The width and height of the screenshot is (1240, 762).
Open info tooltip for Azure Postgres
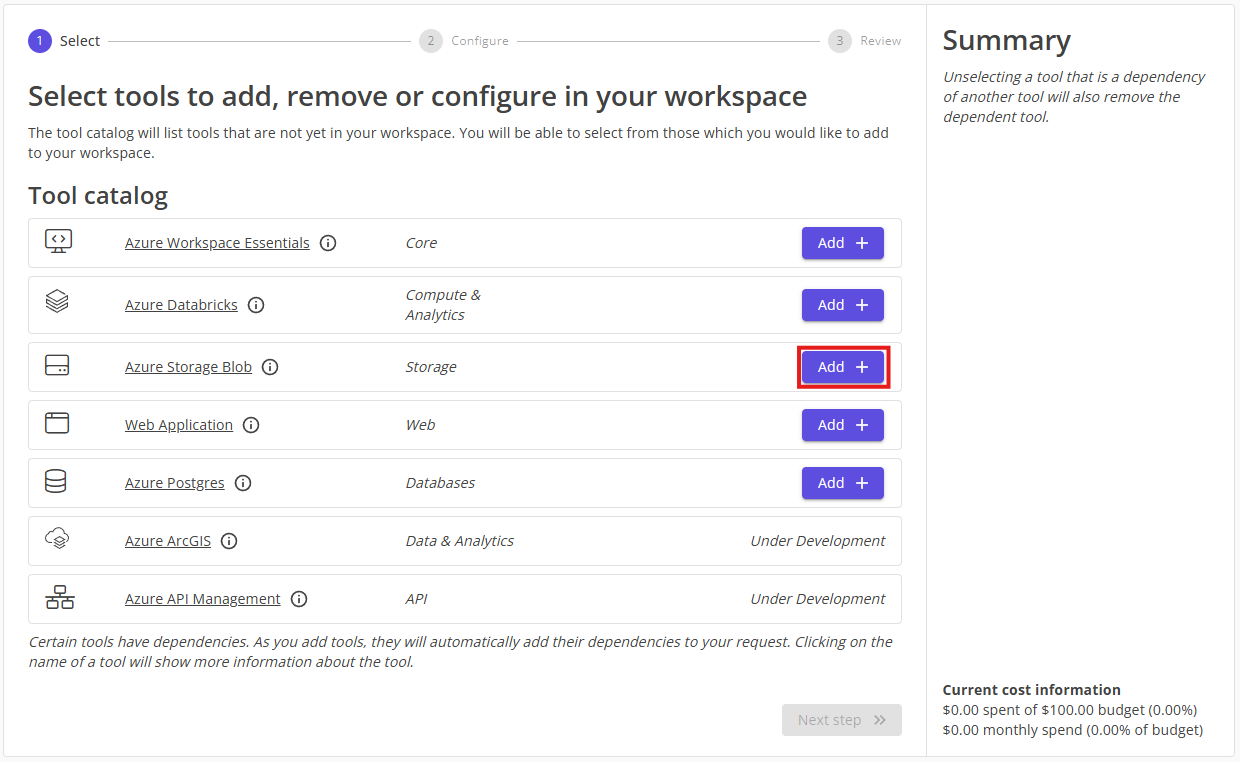(243, 482)
